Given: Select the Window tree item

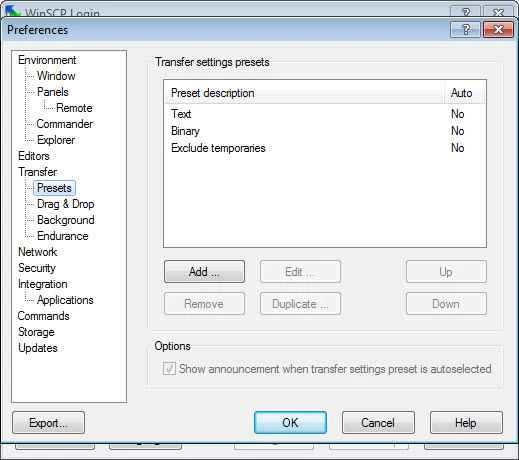Looking at the screenshot, I should (x=56, y=76).
